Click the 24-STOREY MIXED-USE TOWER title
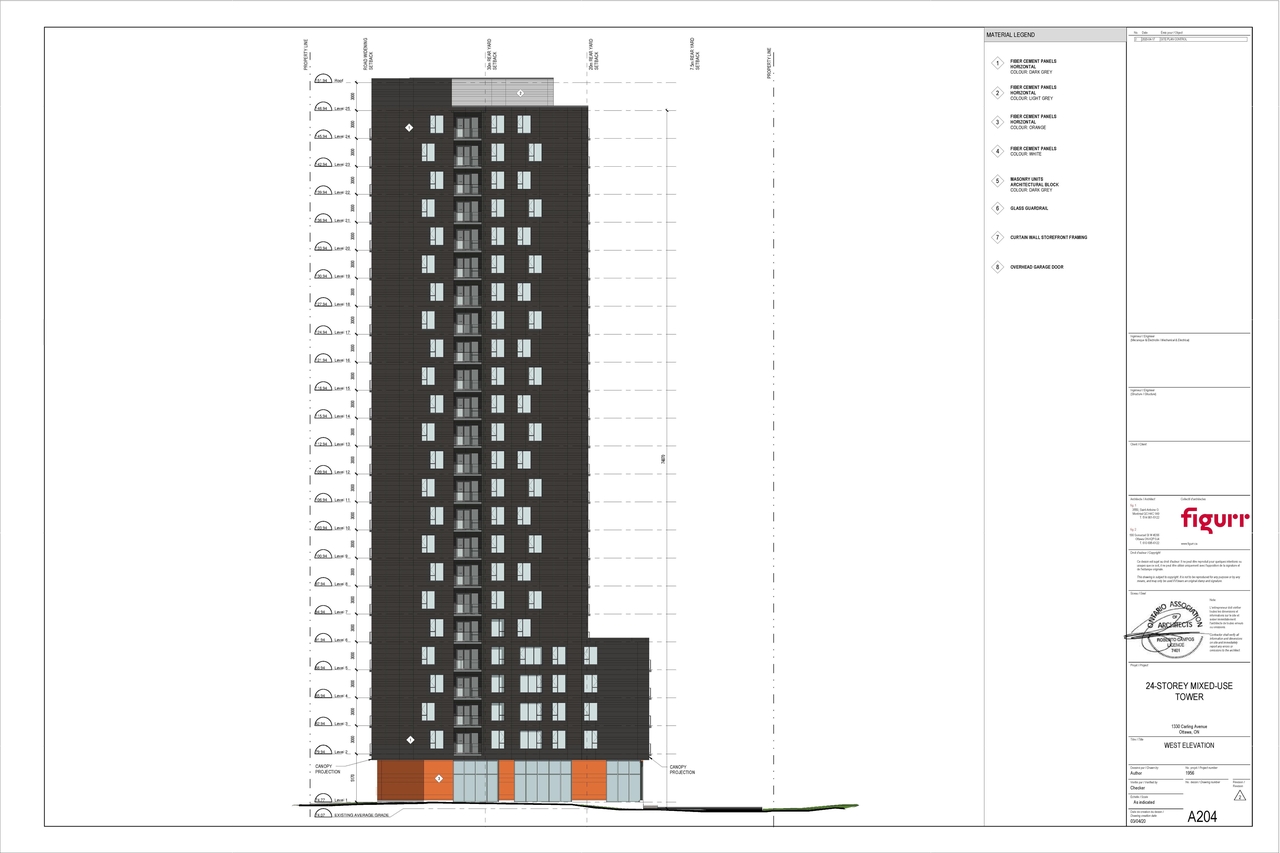This screenshot has height=853, width=1280. coord(1188,692)
